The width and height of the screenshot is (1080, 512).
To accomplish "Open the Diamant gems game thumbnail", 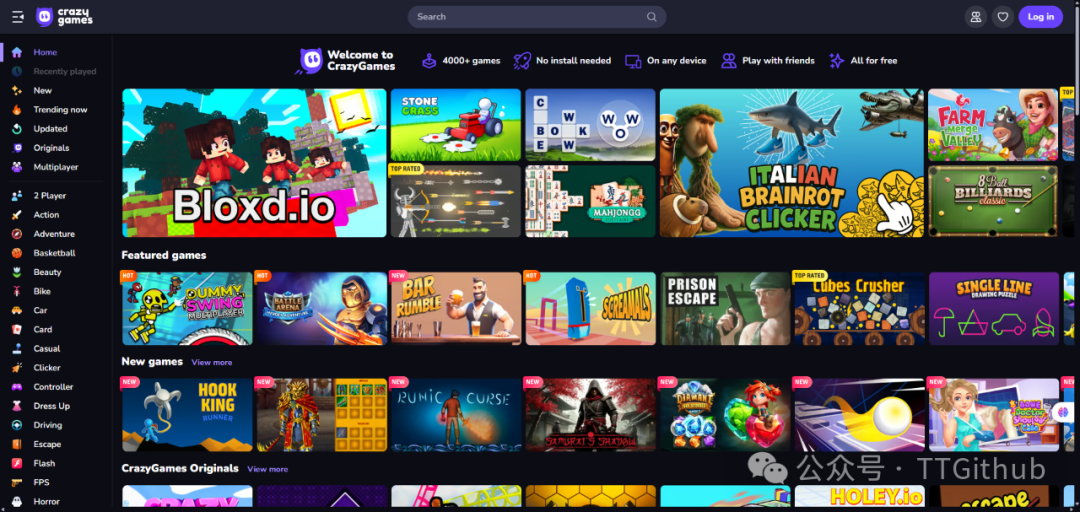I will pos(725,415).
